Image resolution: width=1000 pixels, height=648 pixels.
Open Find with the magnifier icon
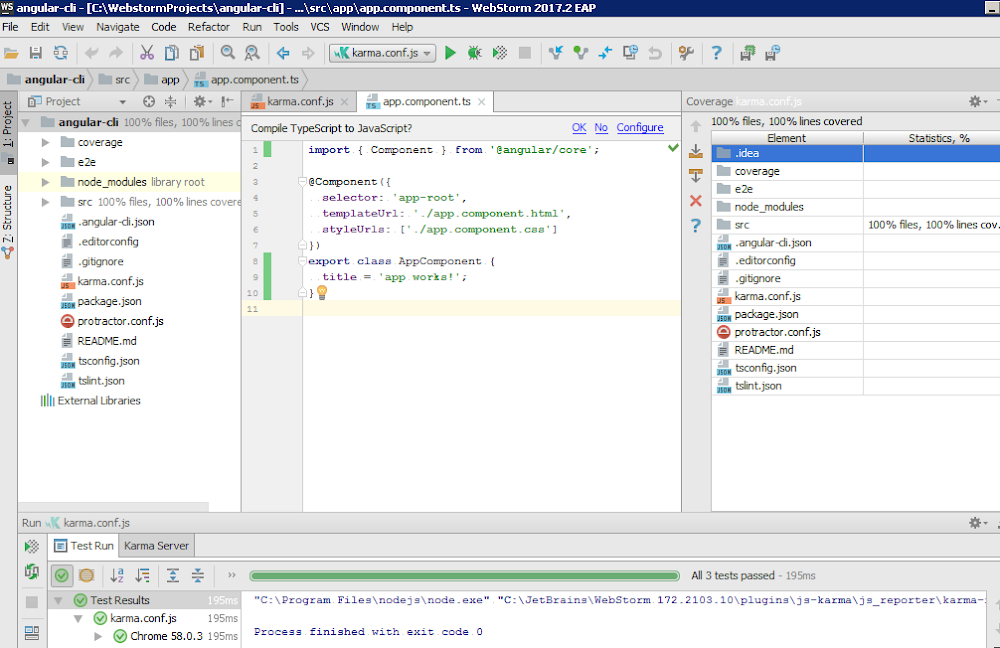(228, 54)
